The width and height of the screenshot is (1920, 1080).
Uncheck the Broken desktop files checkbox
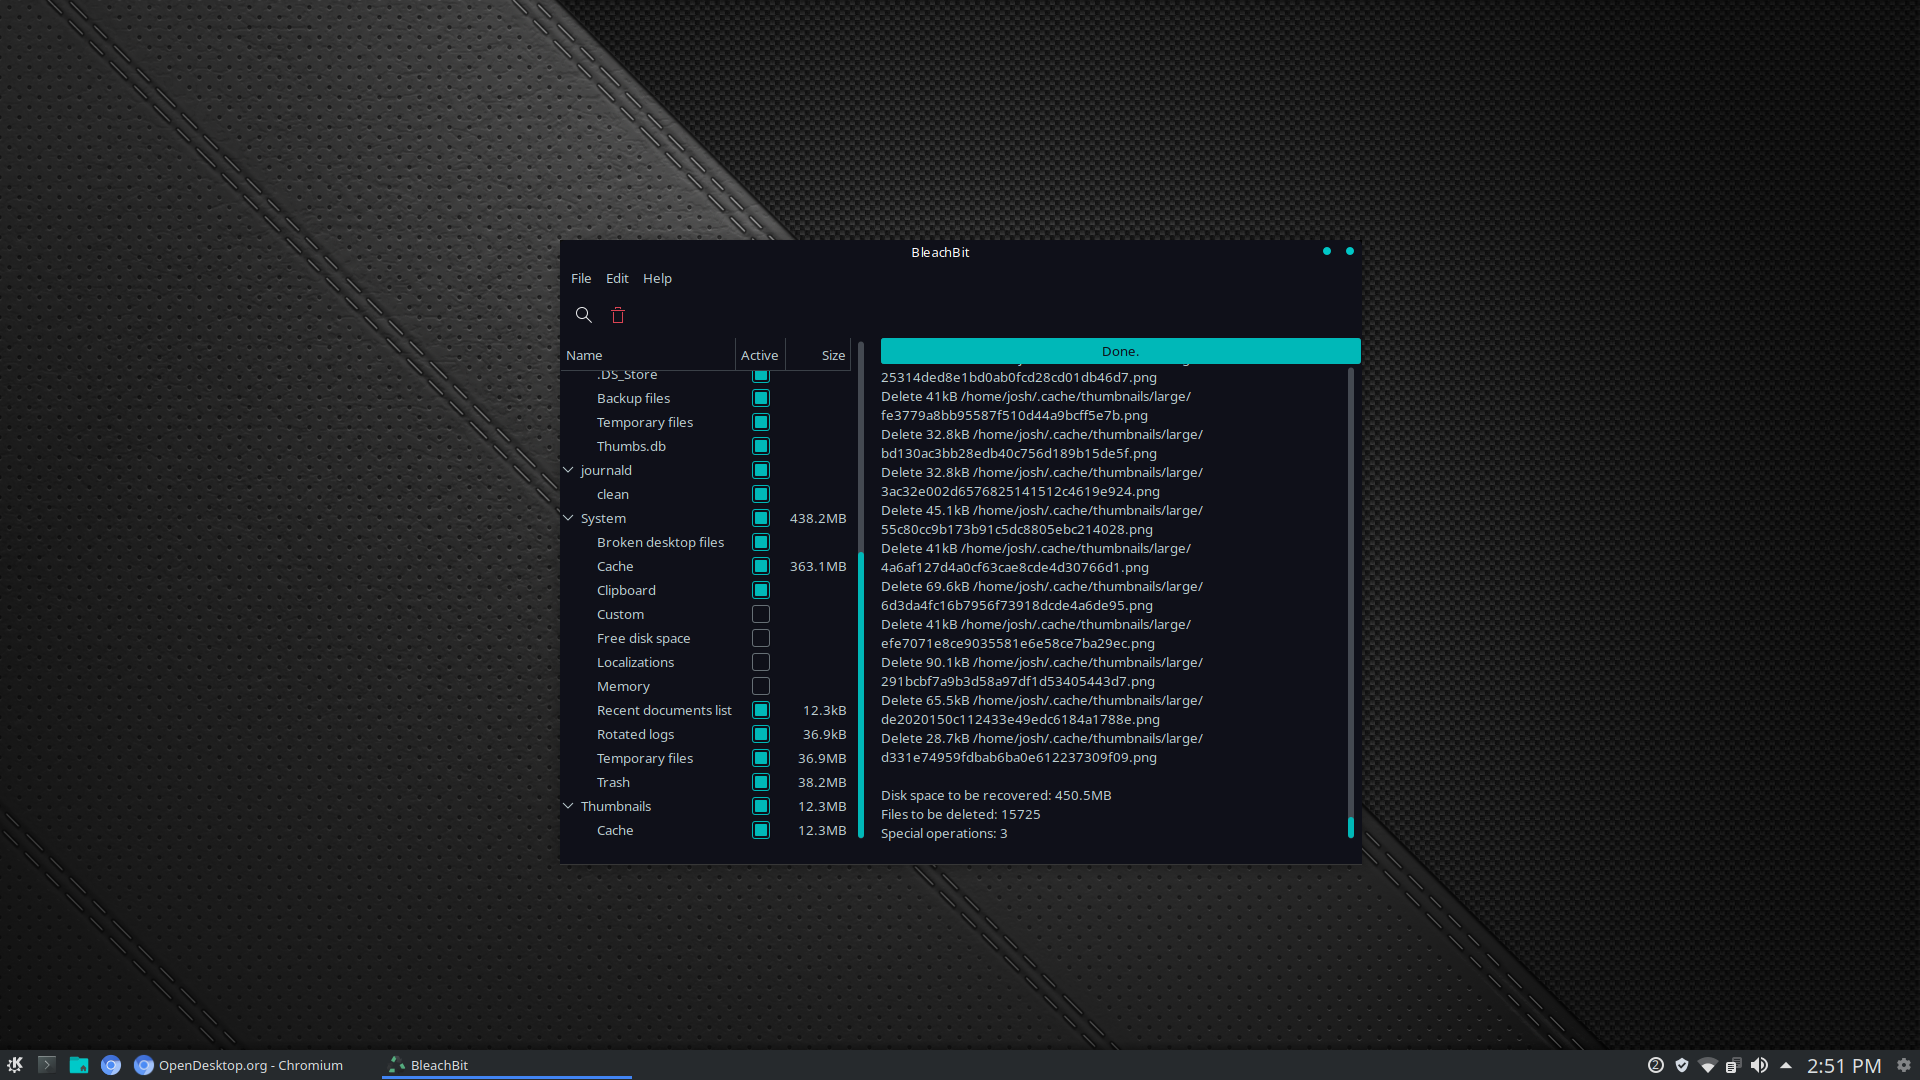tap(761, 542)
